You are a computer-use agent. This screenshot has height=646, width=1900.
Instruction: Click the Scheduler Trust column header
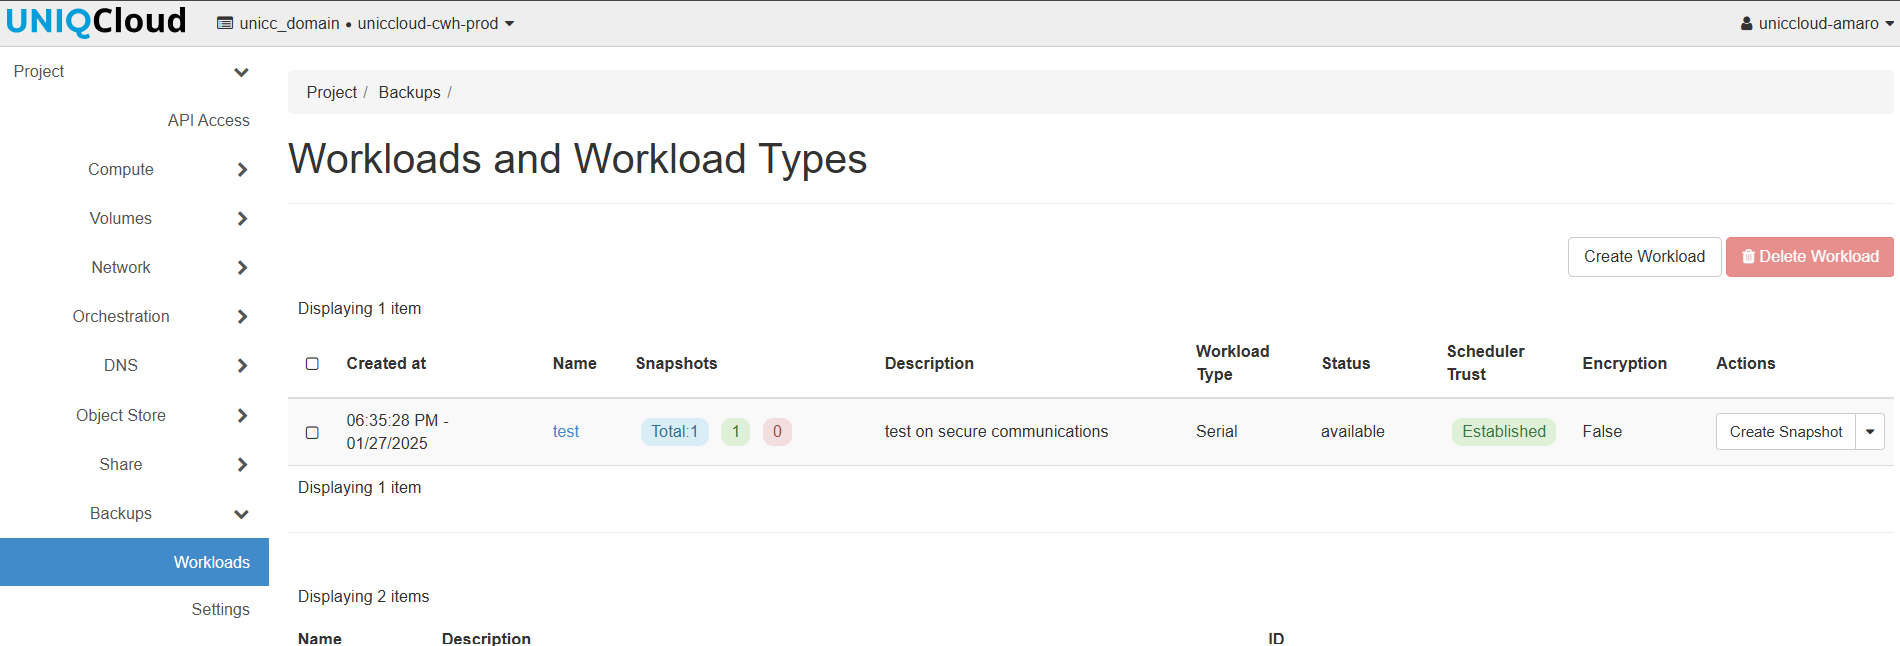coord(1485,363)
